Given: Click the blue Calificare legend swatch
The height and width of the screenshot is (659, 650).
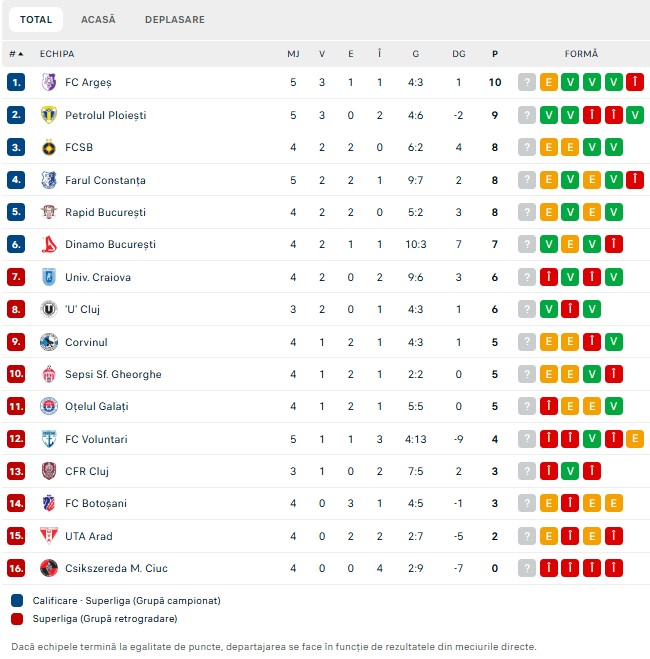Looking at the screenshot, I should 17,600.
